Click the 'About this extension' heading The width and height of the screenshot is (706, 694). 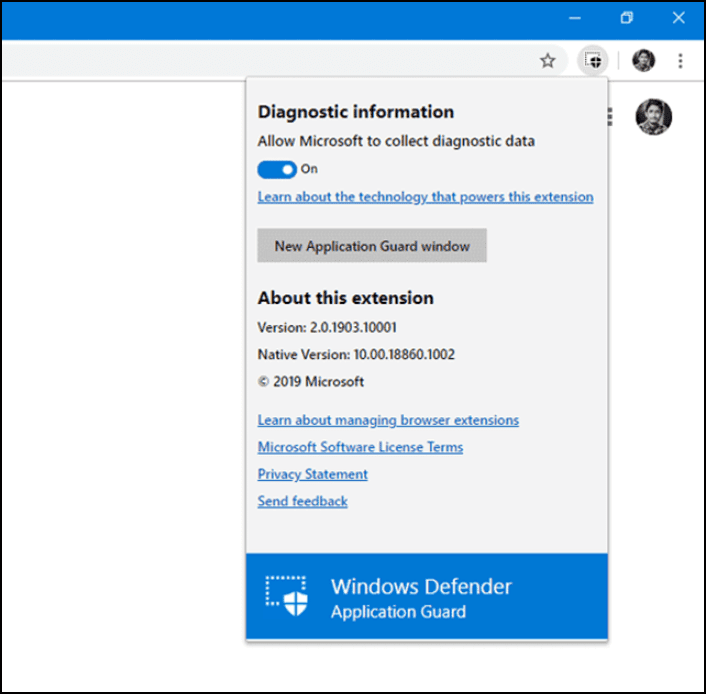point(345,298)
